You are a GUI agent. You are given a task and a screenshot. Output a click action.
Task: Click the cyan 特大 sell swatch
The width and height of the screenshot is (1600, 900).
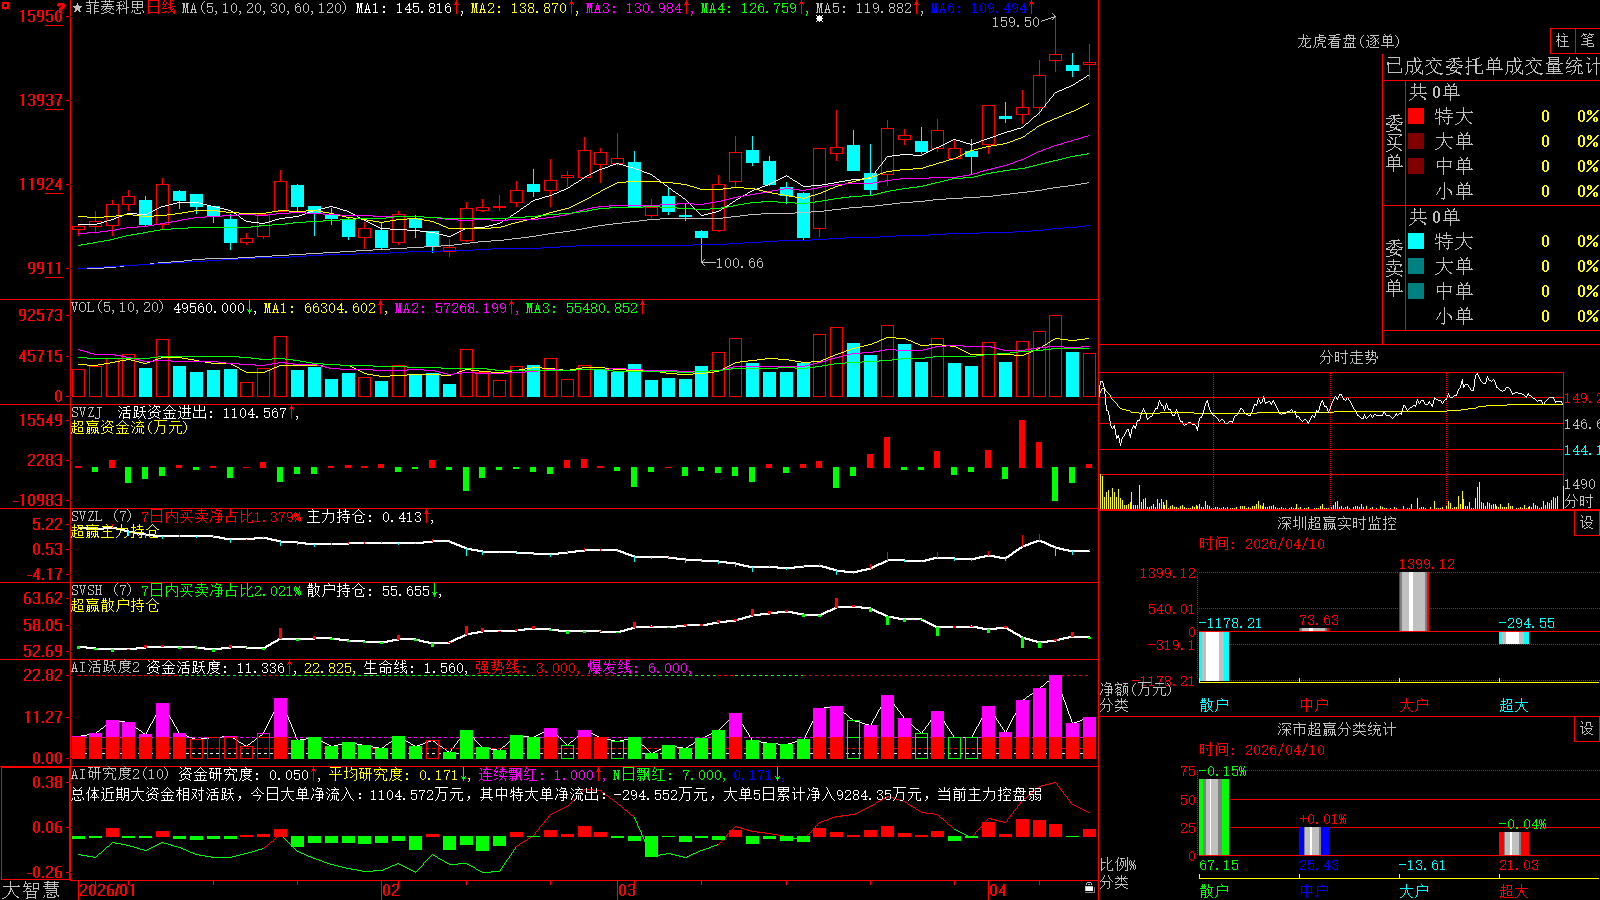tap(1416, 241)
